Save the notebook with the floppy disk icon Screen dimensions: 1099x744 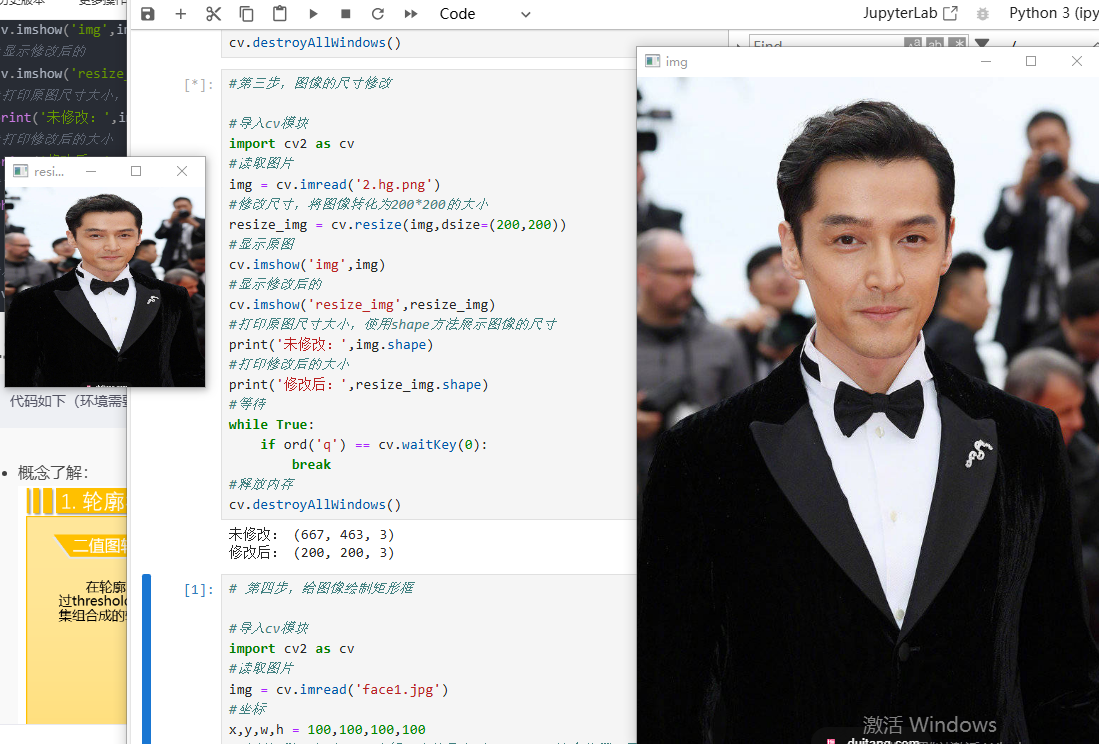click(x=147, y=14)
